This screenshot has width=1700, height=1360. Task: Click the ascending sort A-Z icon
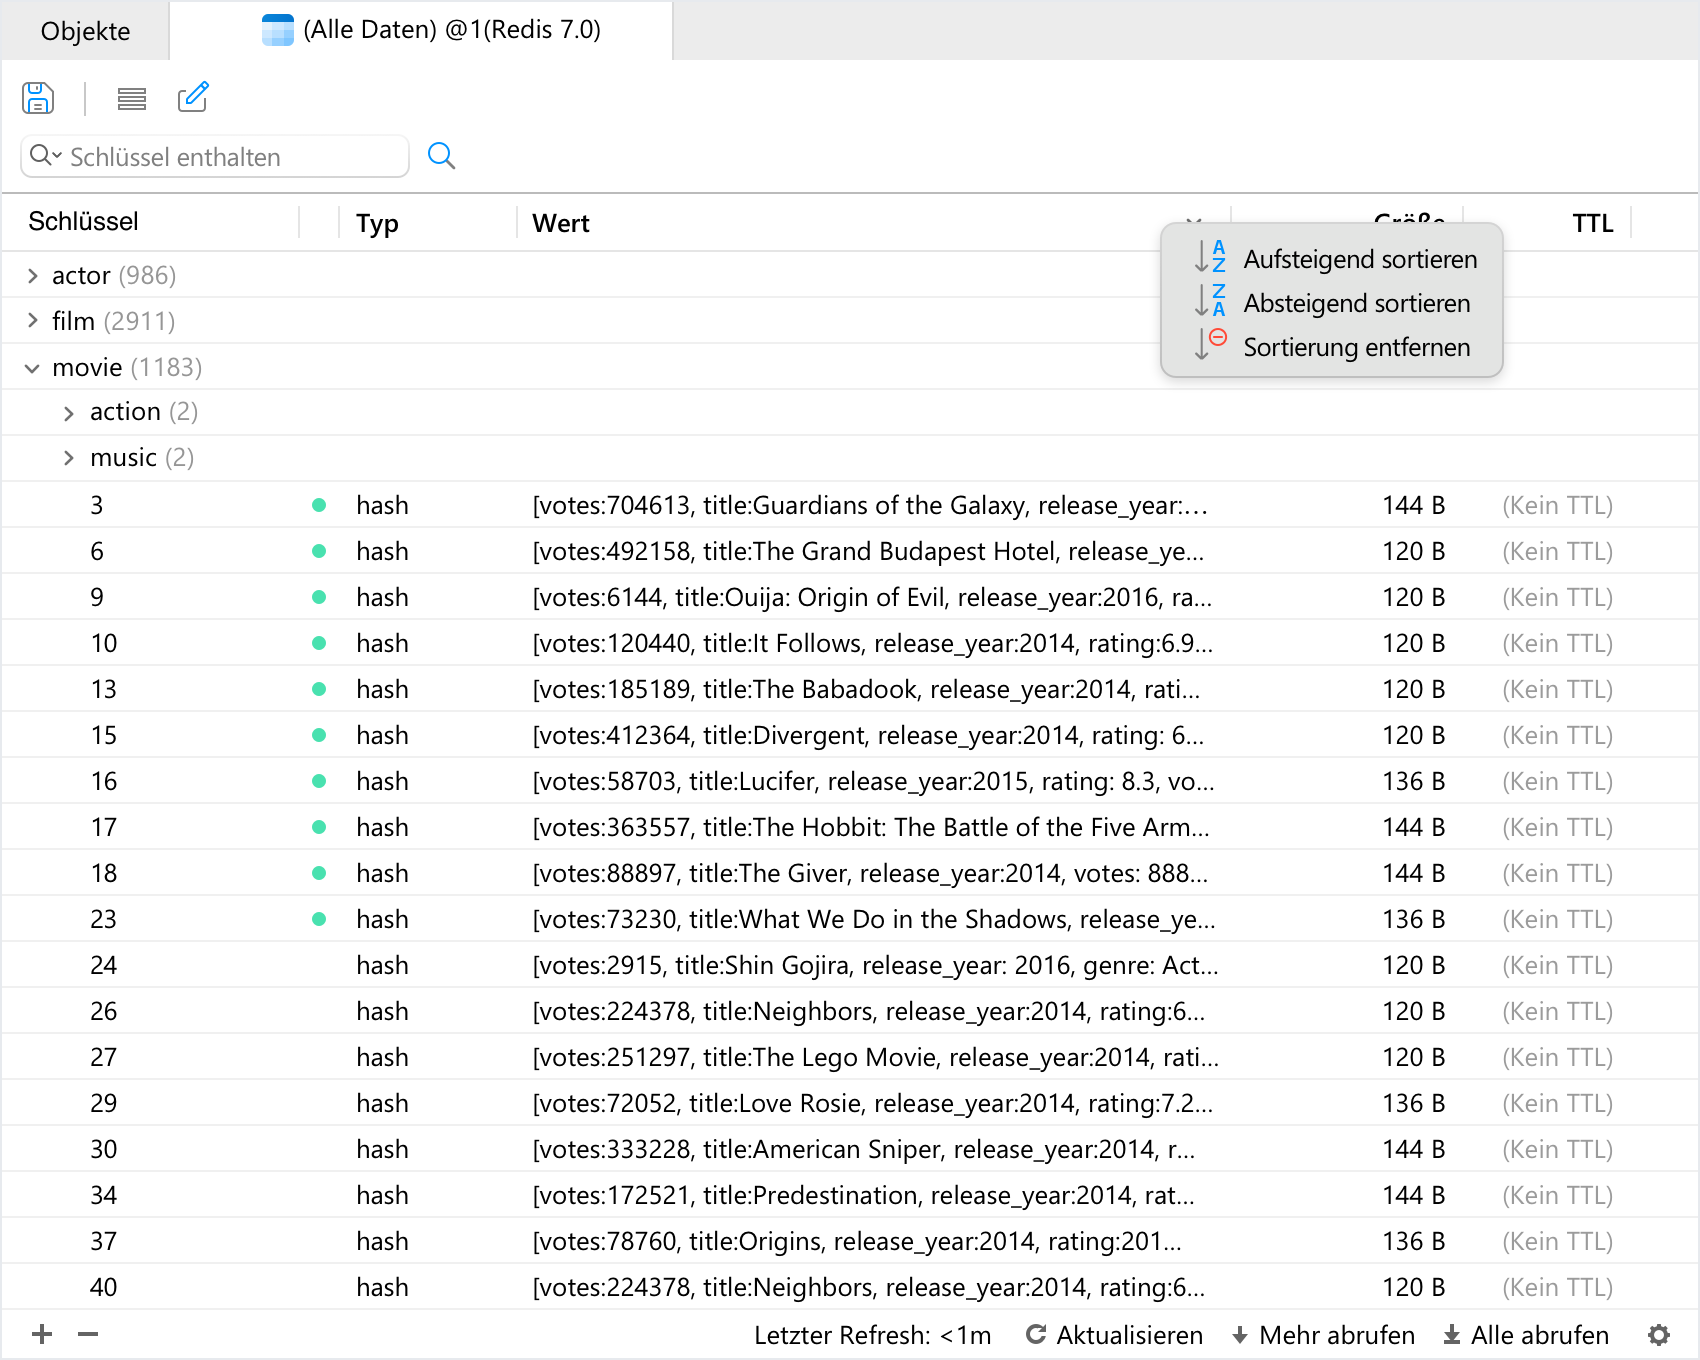(1210, 256)
